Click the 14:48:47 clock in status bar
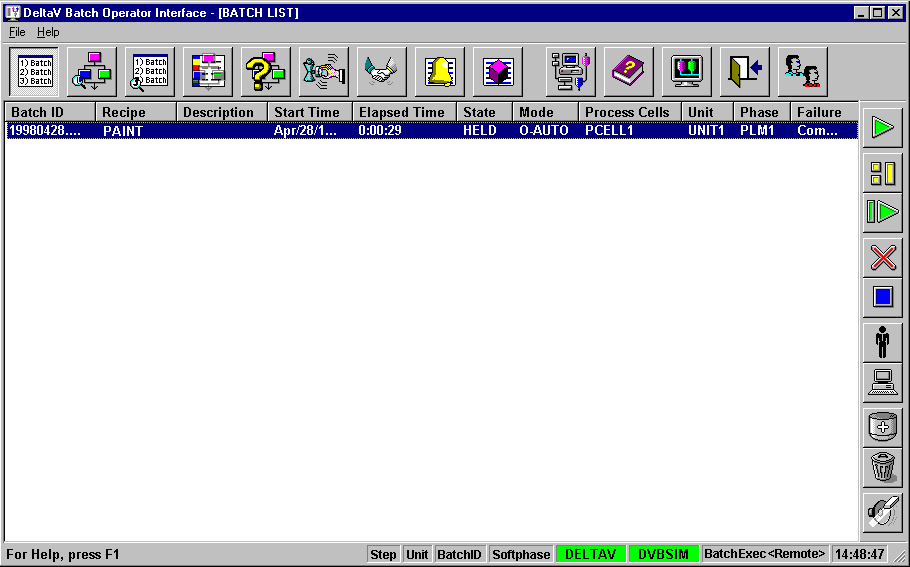The height and width of the screenshot is (567, 910). click(860, 554)
